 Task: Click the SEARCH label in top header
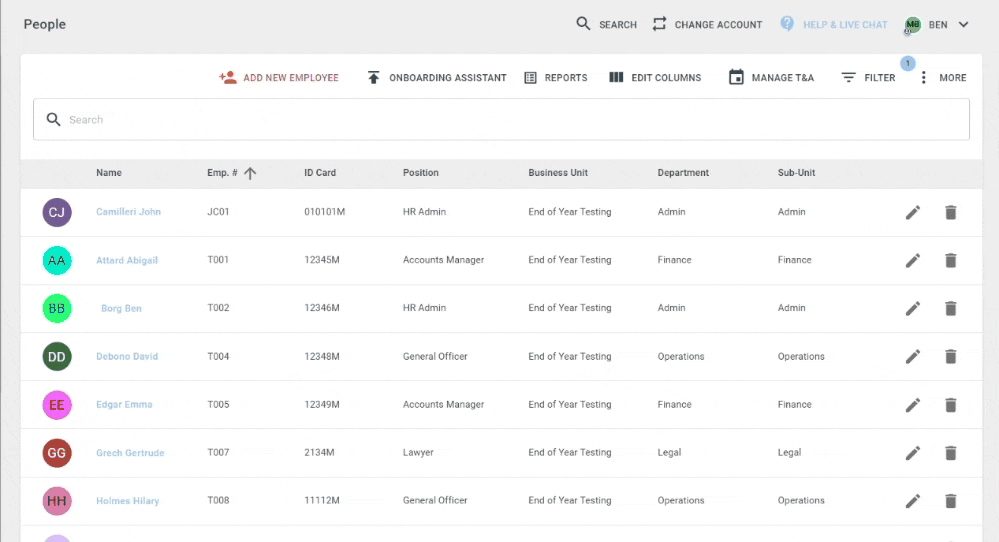(x=617, y=25)
